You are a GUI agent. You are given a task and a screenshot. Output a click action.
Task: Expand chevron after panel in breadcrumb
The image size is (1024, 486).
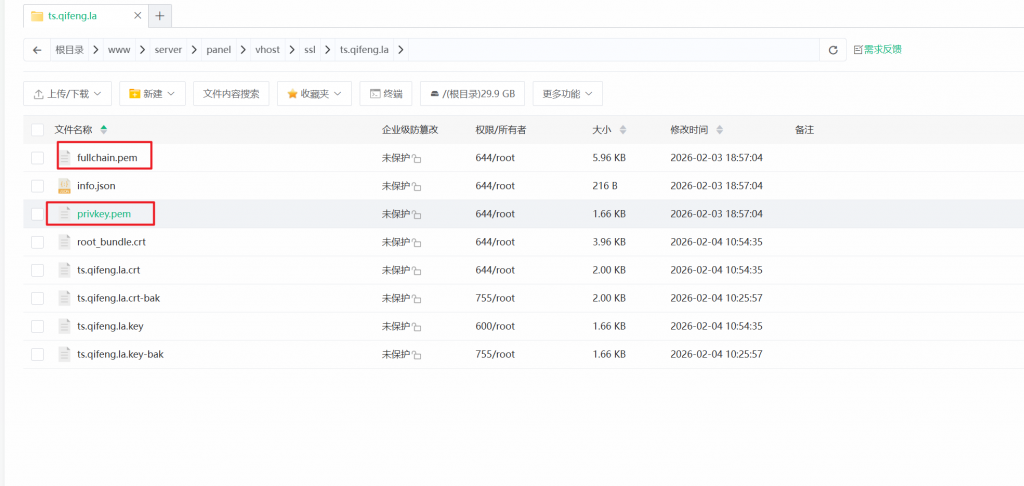pyautogui.click(x=241, y=50)
